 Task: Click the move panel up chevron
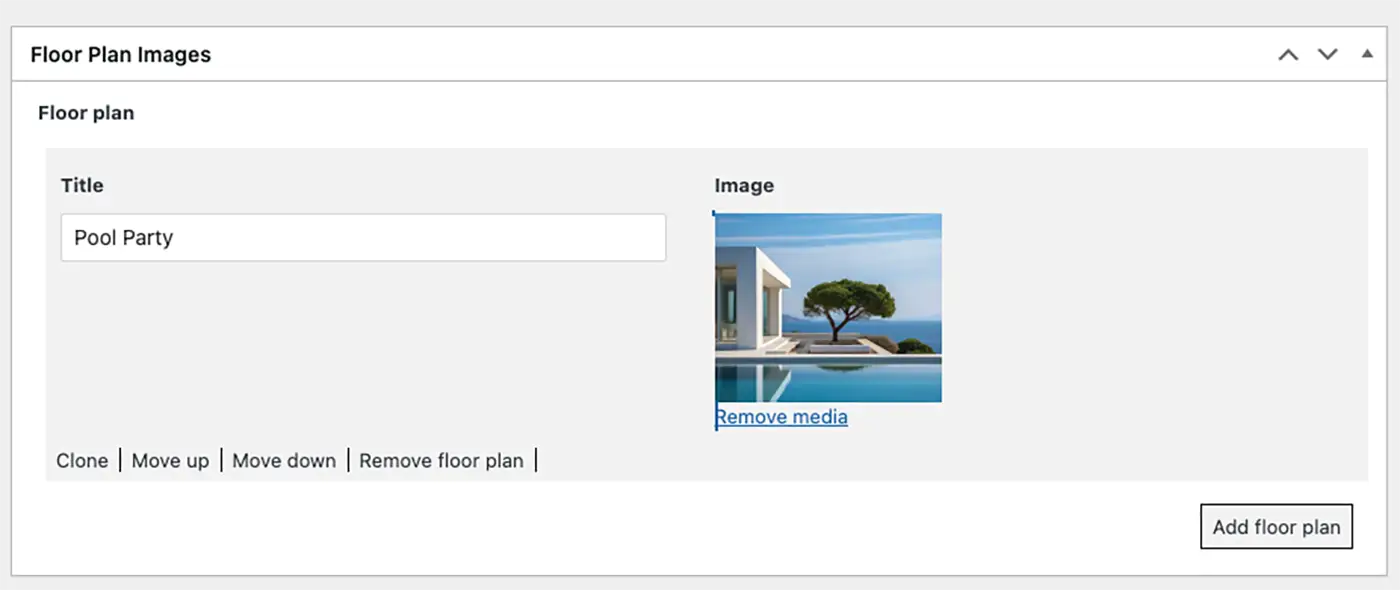tap(1288, 55)
